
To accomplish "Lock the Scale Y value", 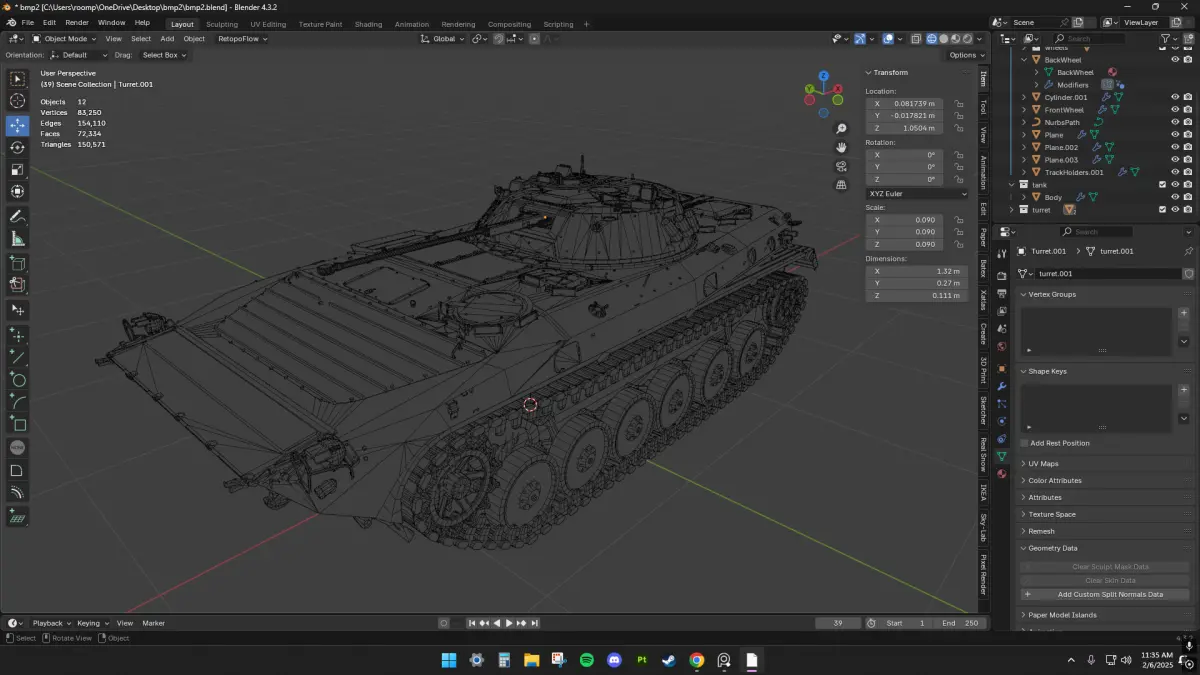I will 958,232.
